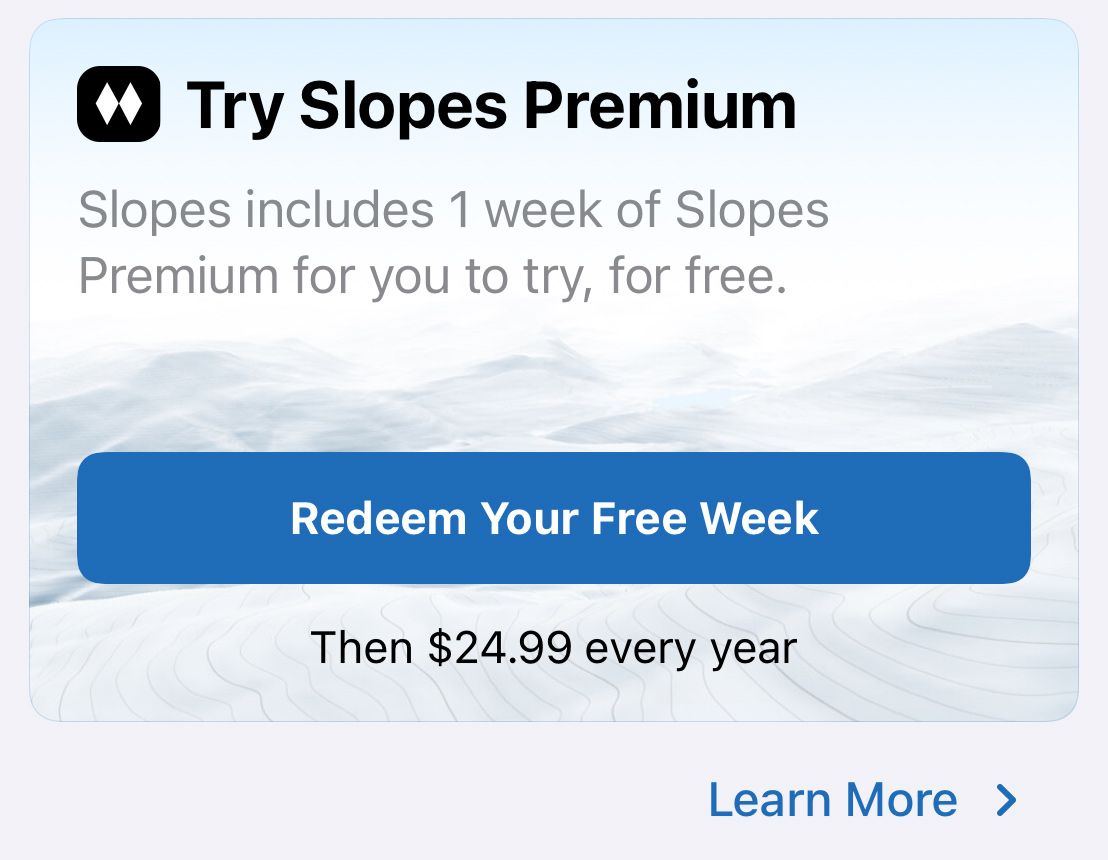Select the Try Slopes Premium heading
The width and height of the screenshot is (1108, 860).
[x=491, y=106]
